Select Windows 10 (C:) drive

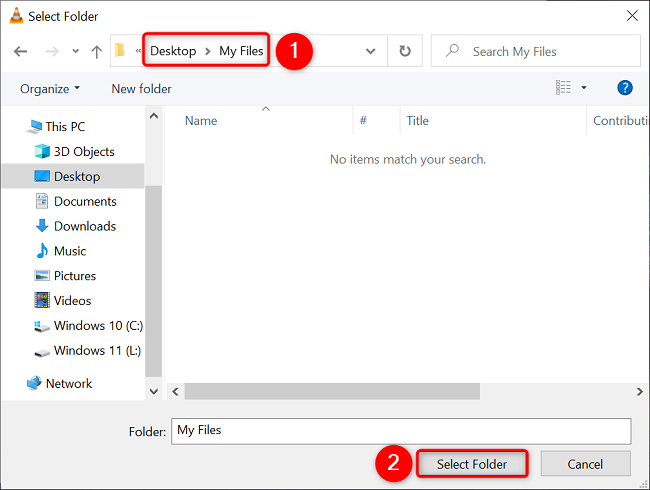click(98, 326)
